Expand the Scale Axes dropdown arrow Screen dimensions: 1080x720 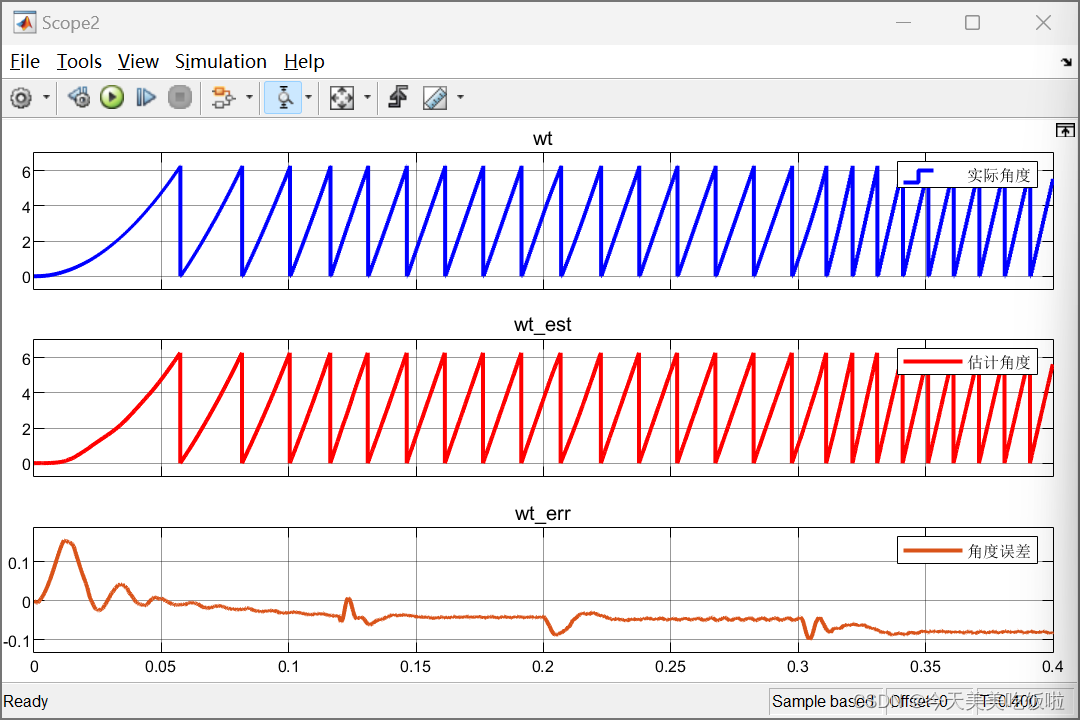pyautogui.click(x=367, y=97)
